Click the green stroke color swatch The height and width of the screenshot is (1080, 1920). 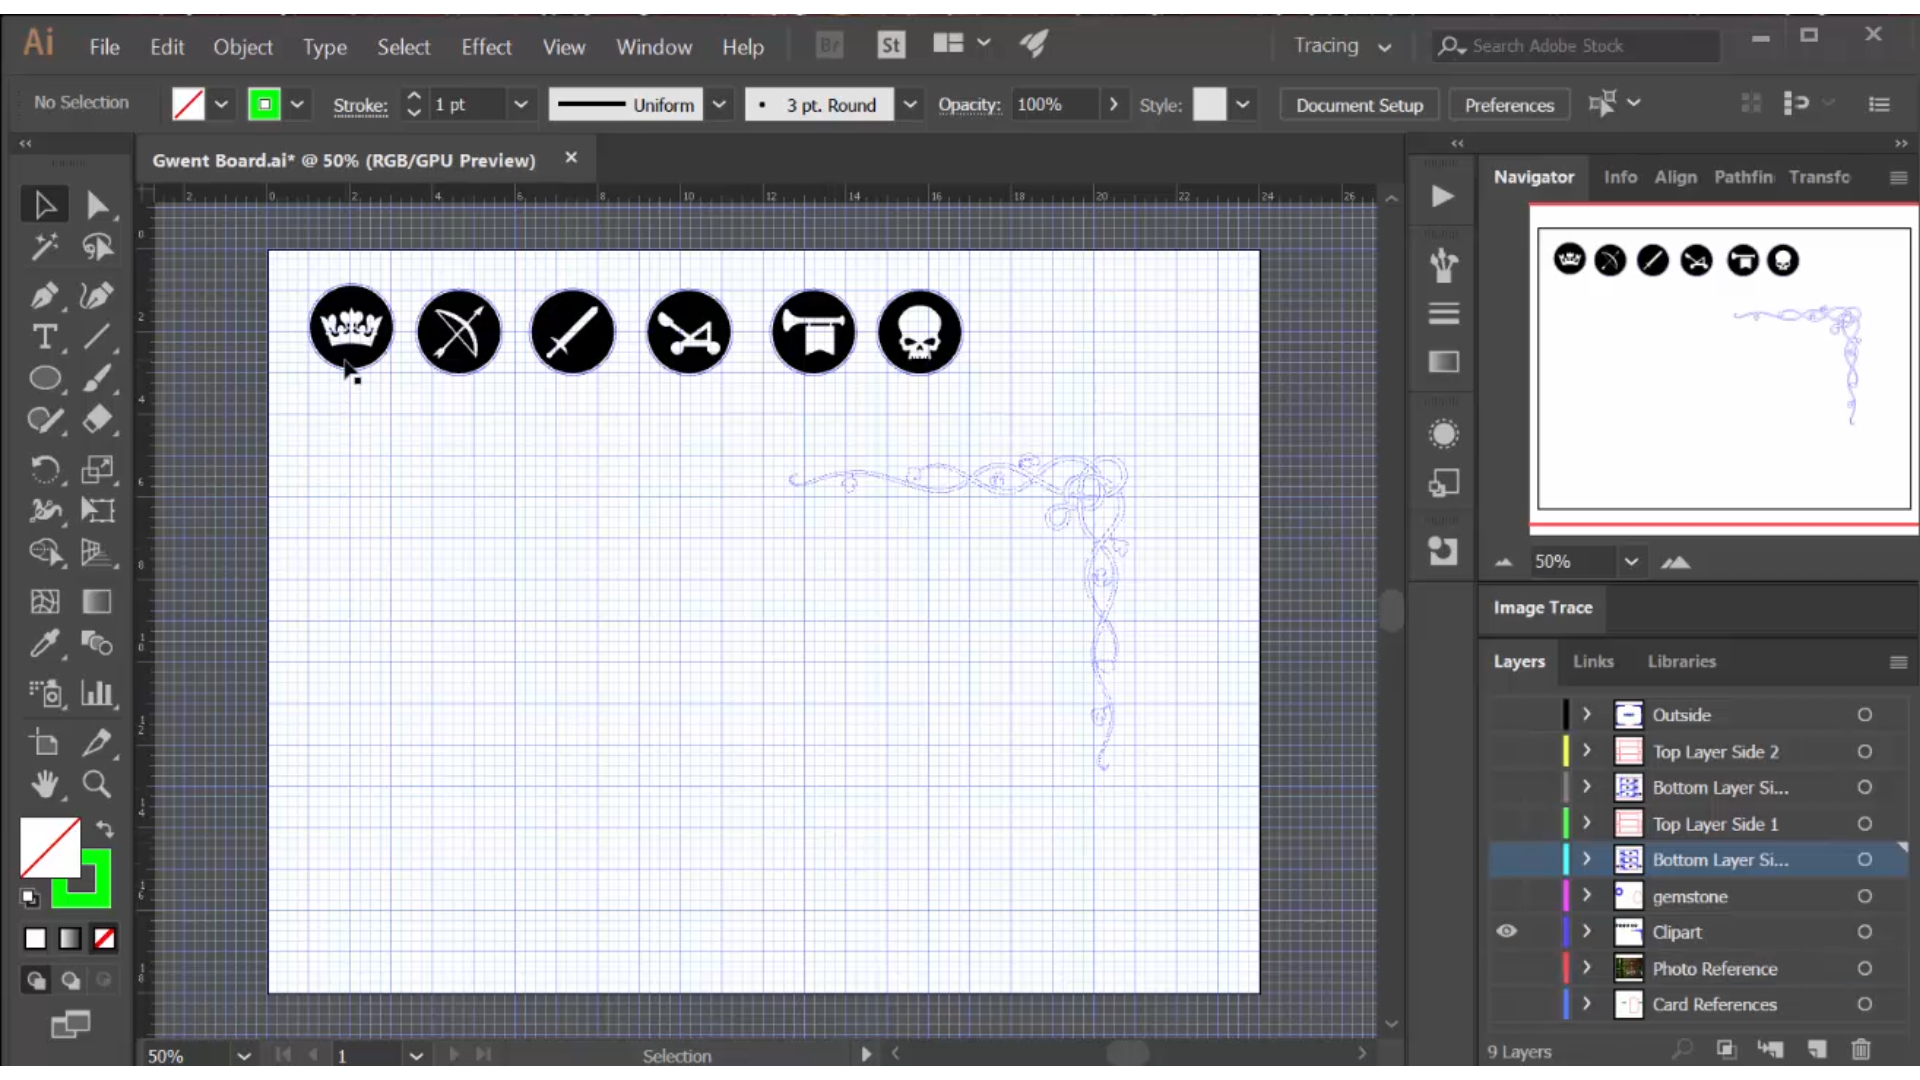click(x=264, y=104)
